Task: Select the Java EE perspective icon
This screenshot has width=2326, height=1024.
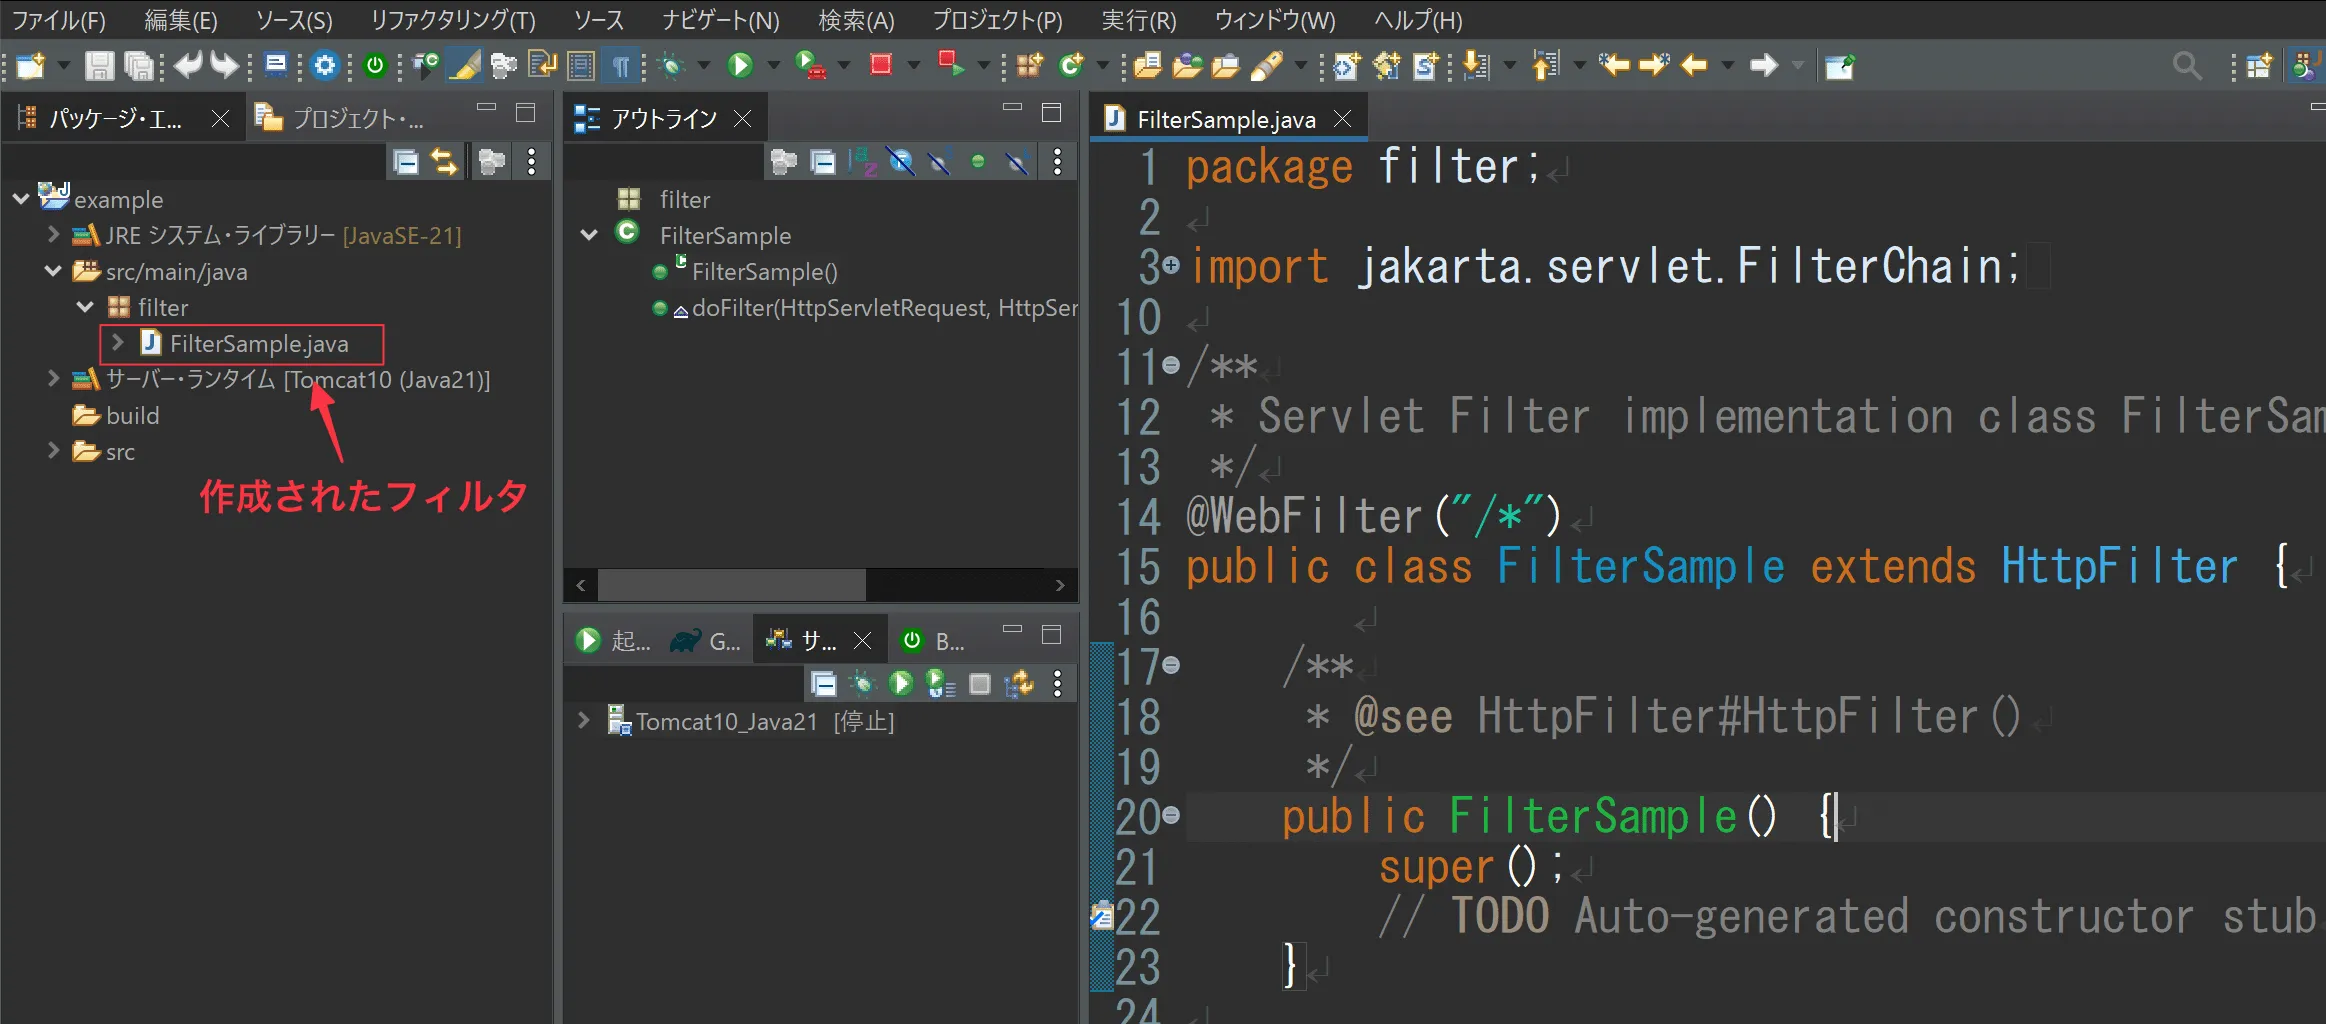Action: (2306, 66)
